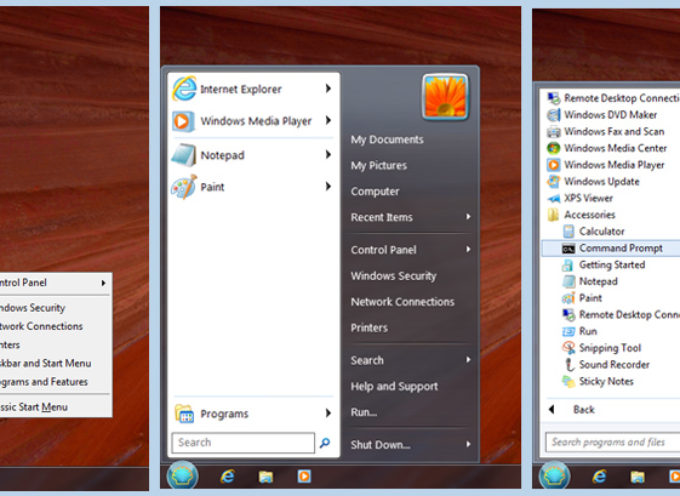
Task: Open Windows DVD Maker in right programs list
Action: point(610,115)
